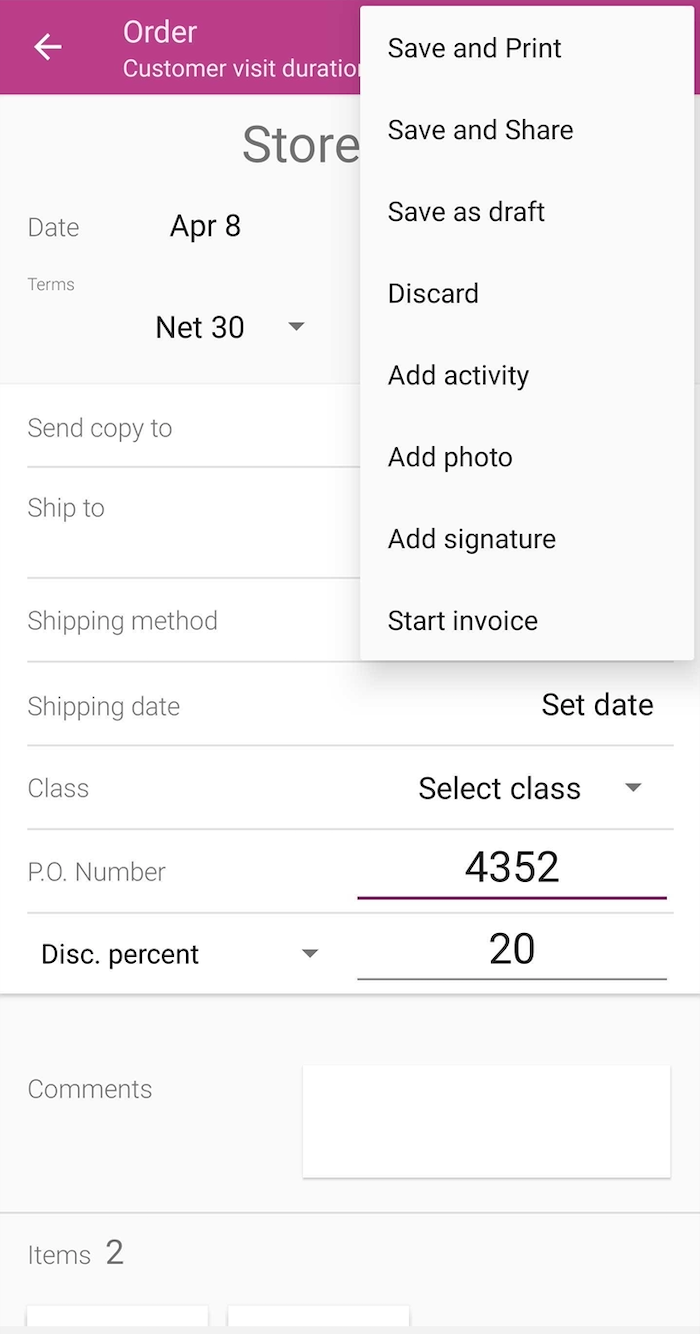
Task: Choose Save and Share
Action: 480,130
